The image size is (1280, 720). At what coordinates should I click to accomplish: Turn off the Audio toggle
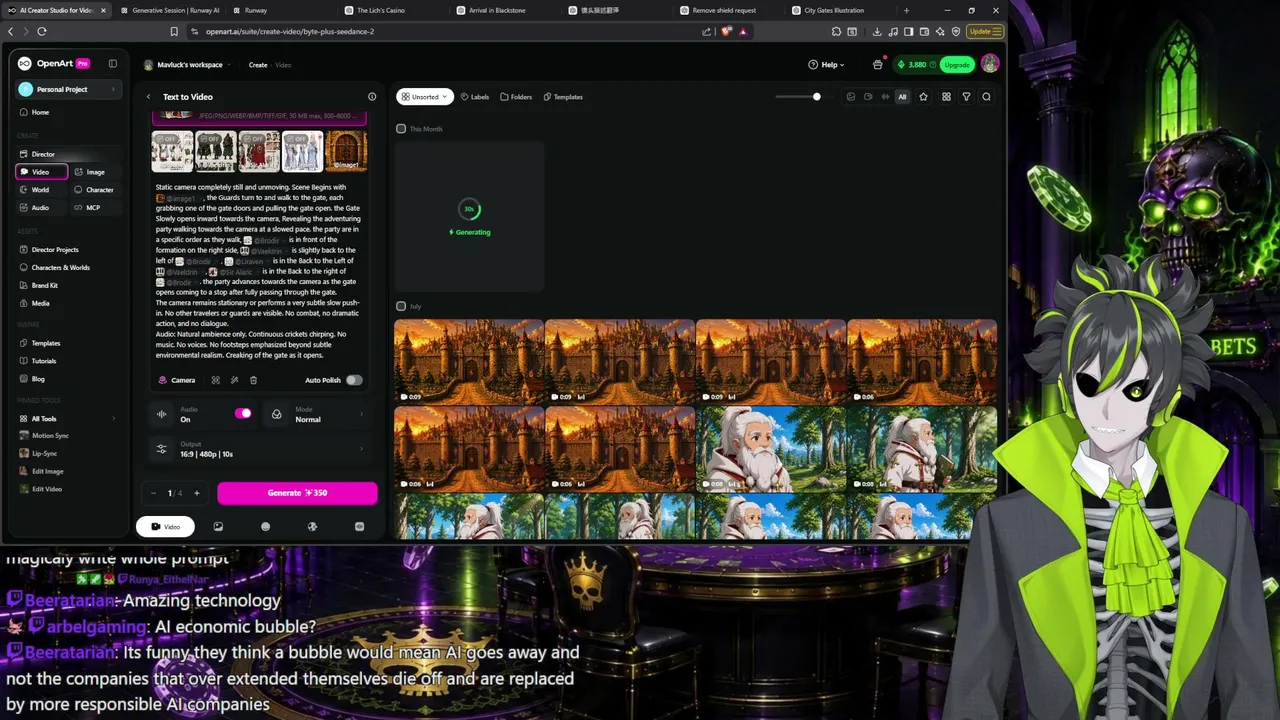[x=243, y=413]
